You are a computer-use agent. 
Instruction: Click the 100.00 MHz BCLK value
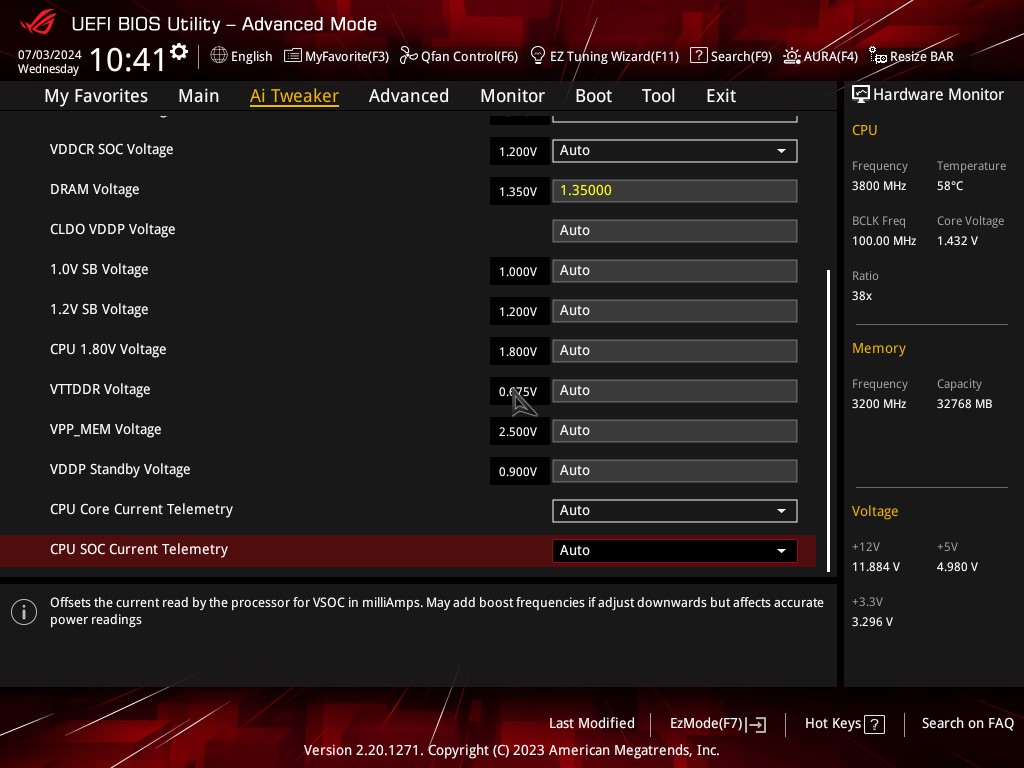click(x=884, y=241)
